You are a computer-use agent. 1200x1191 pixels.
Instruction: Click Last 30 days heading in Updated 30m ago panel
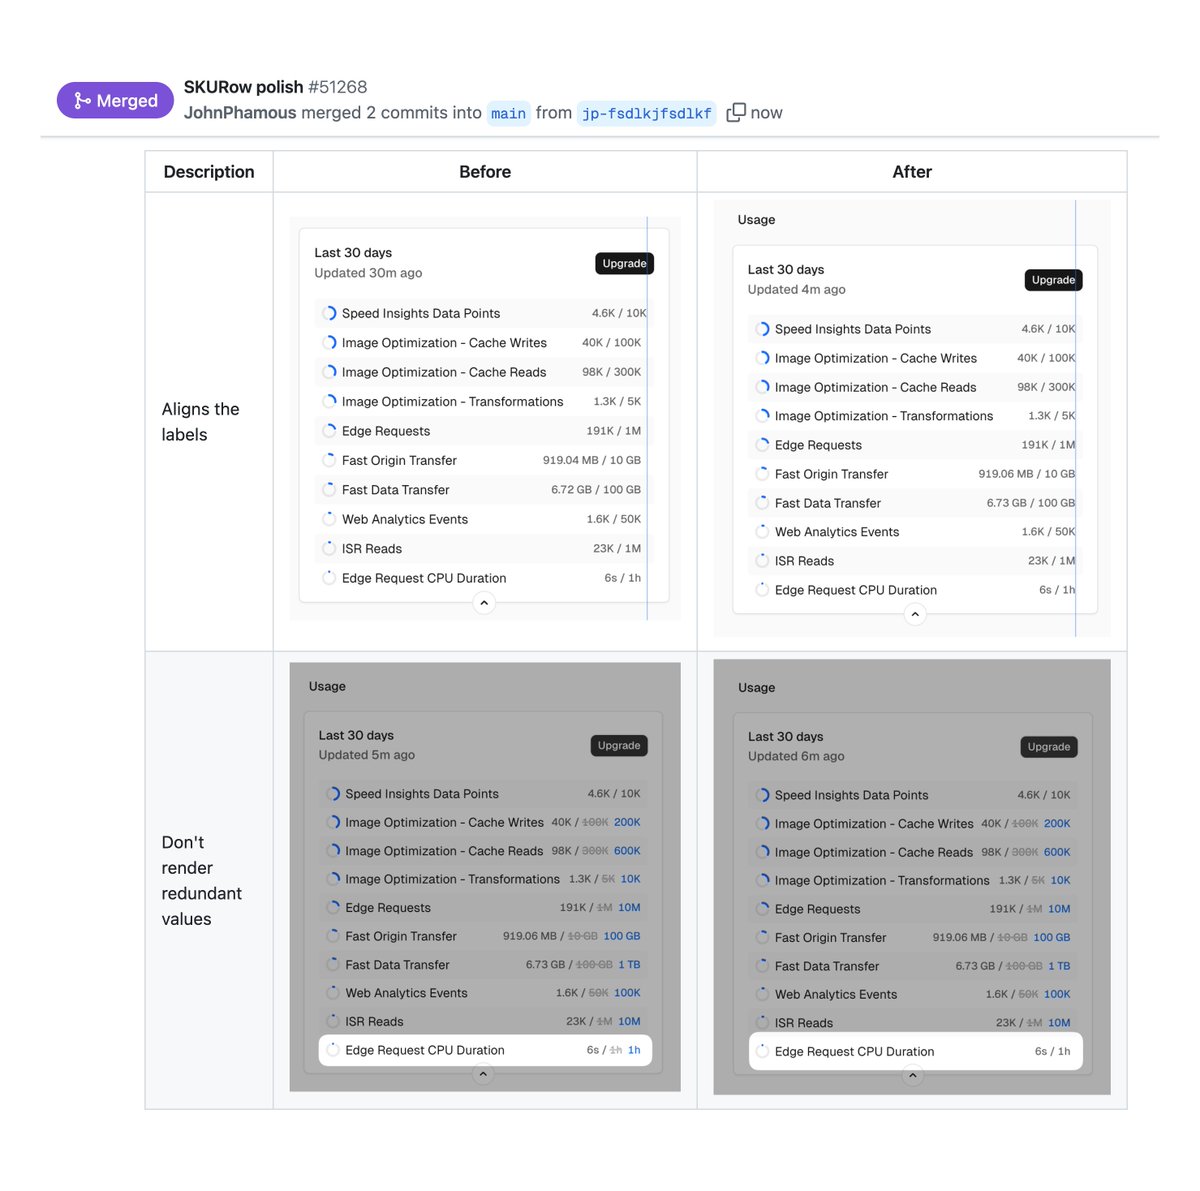pyautogui.click(x=353, y=253)
